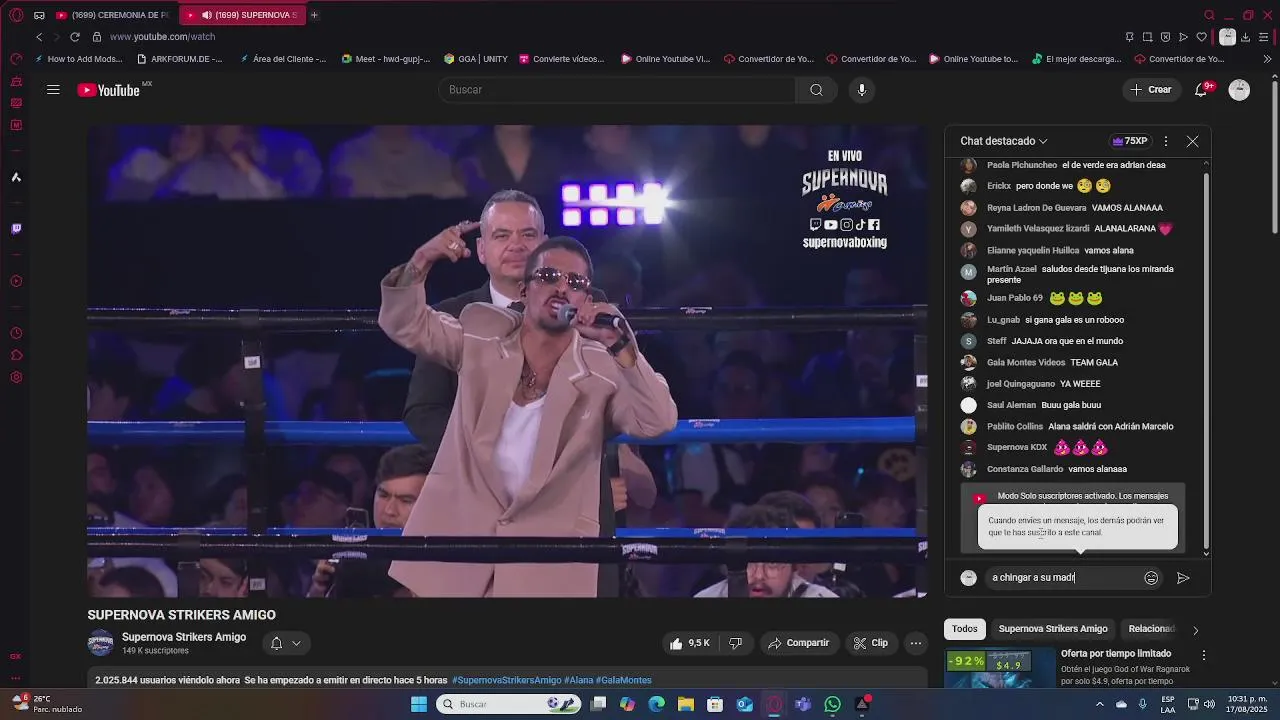
Task: Like the video with 9,5 K
Action: (690, 643)
